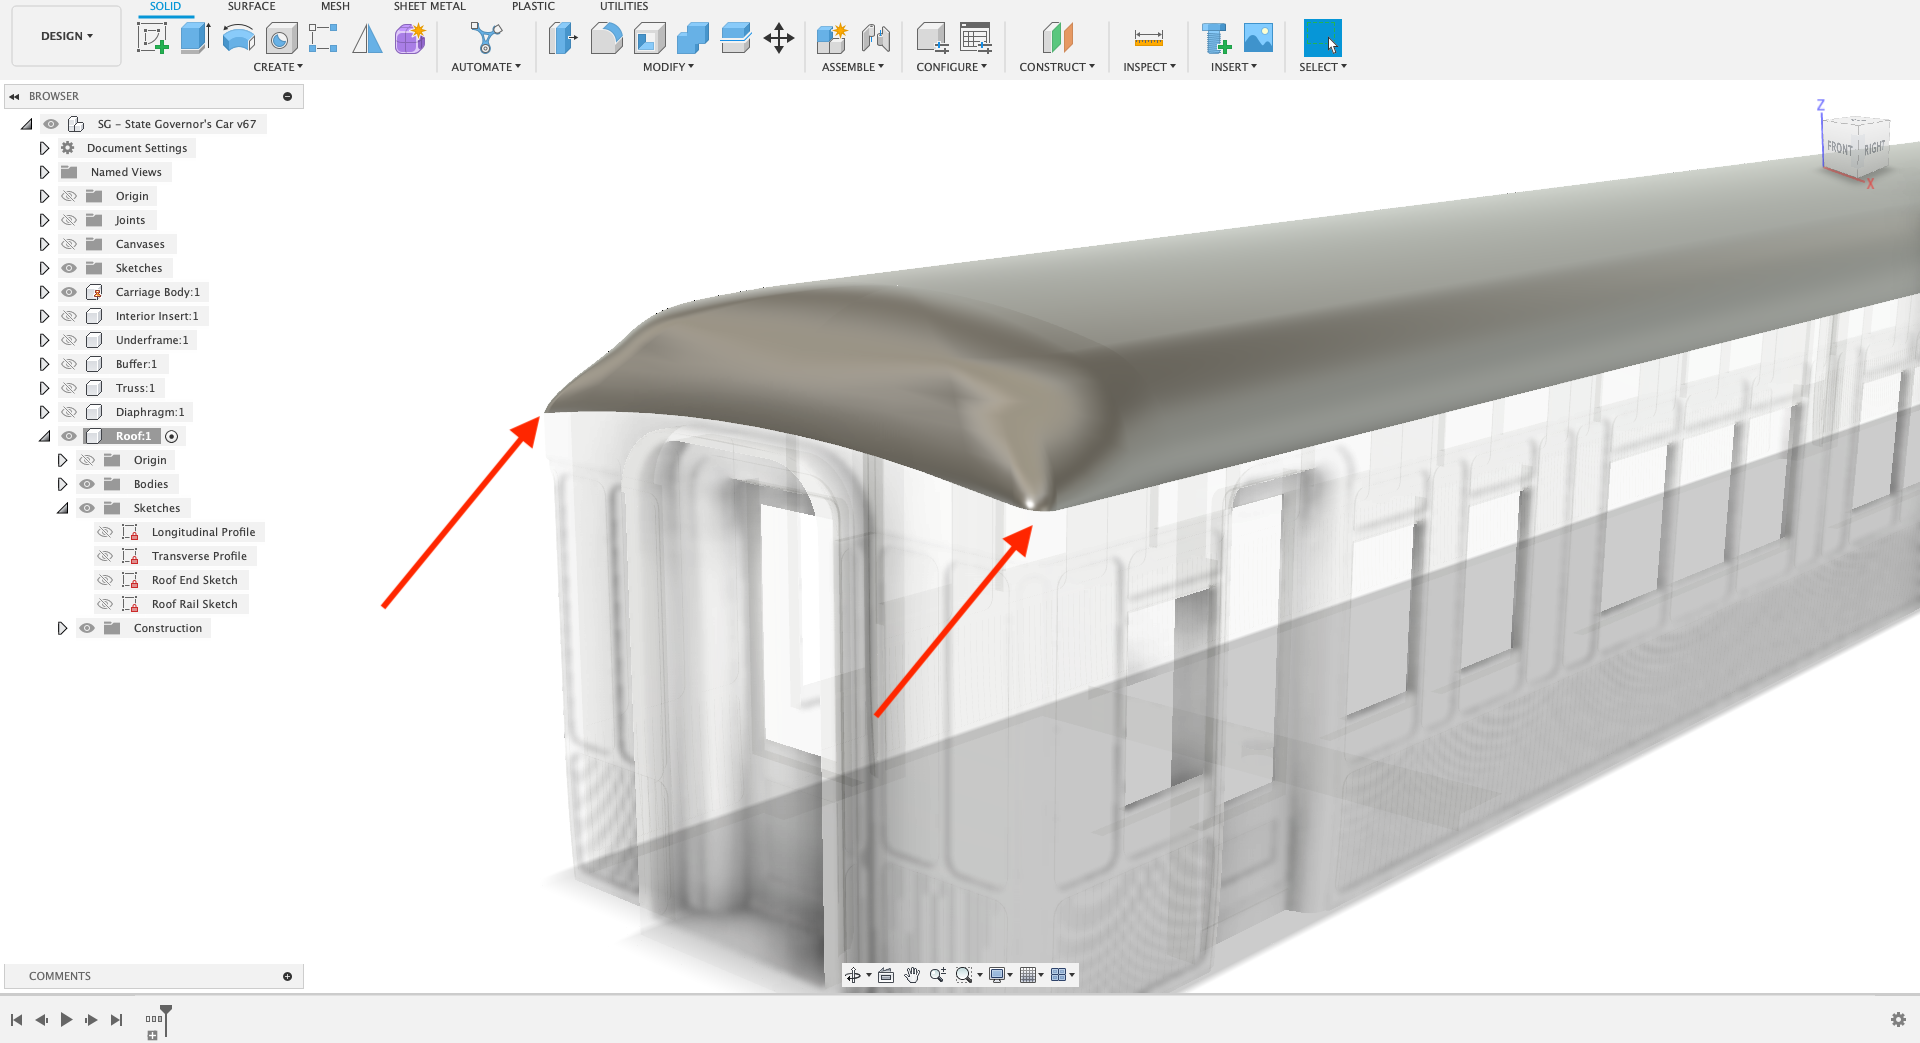
Task: Open the Comments panel
Action: [59, 975]
